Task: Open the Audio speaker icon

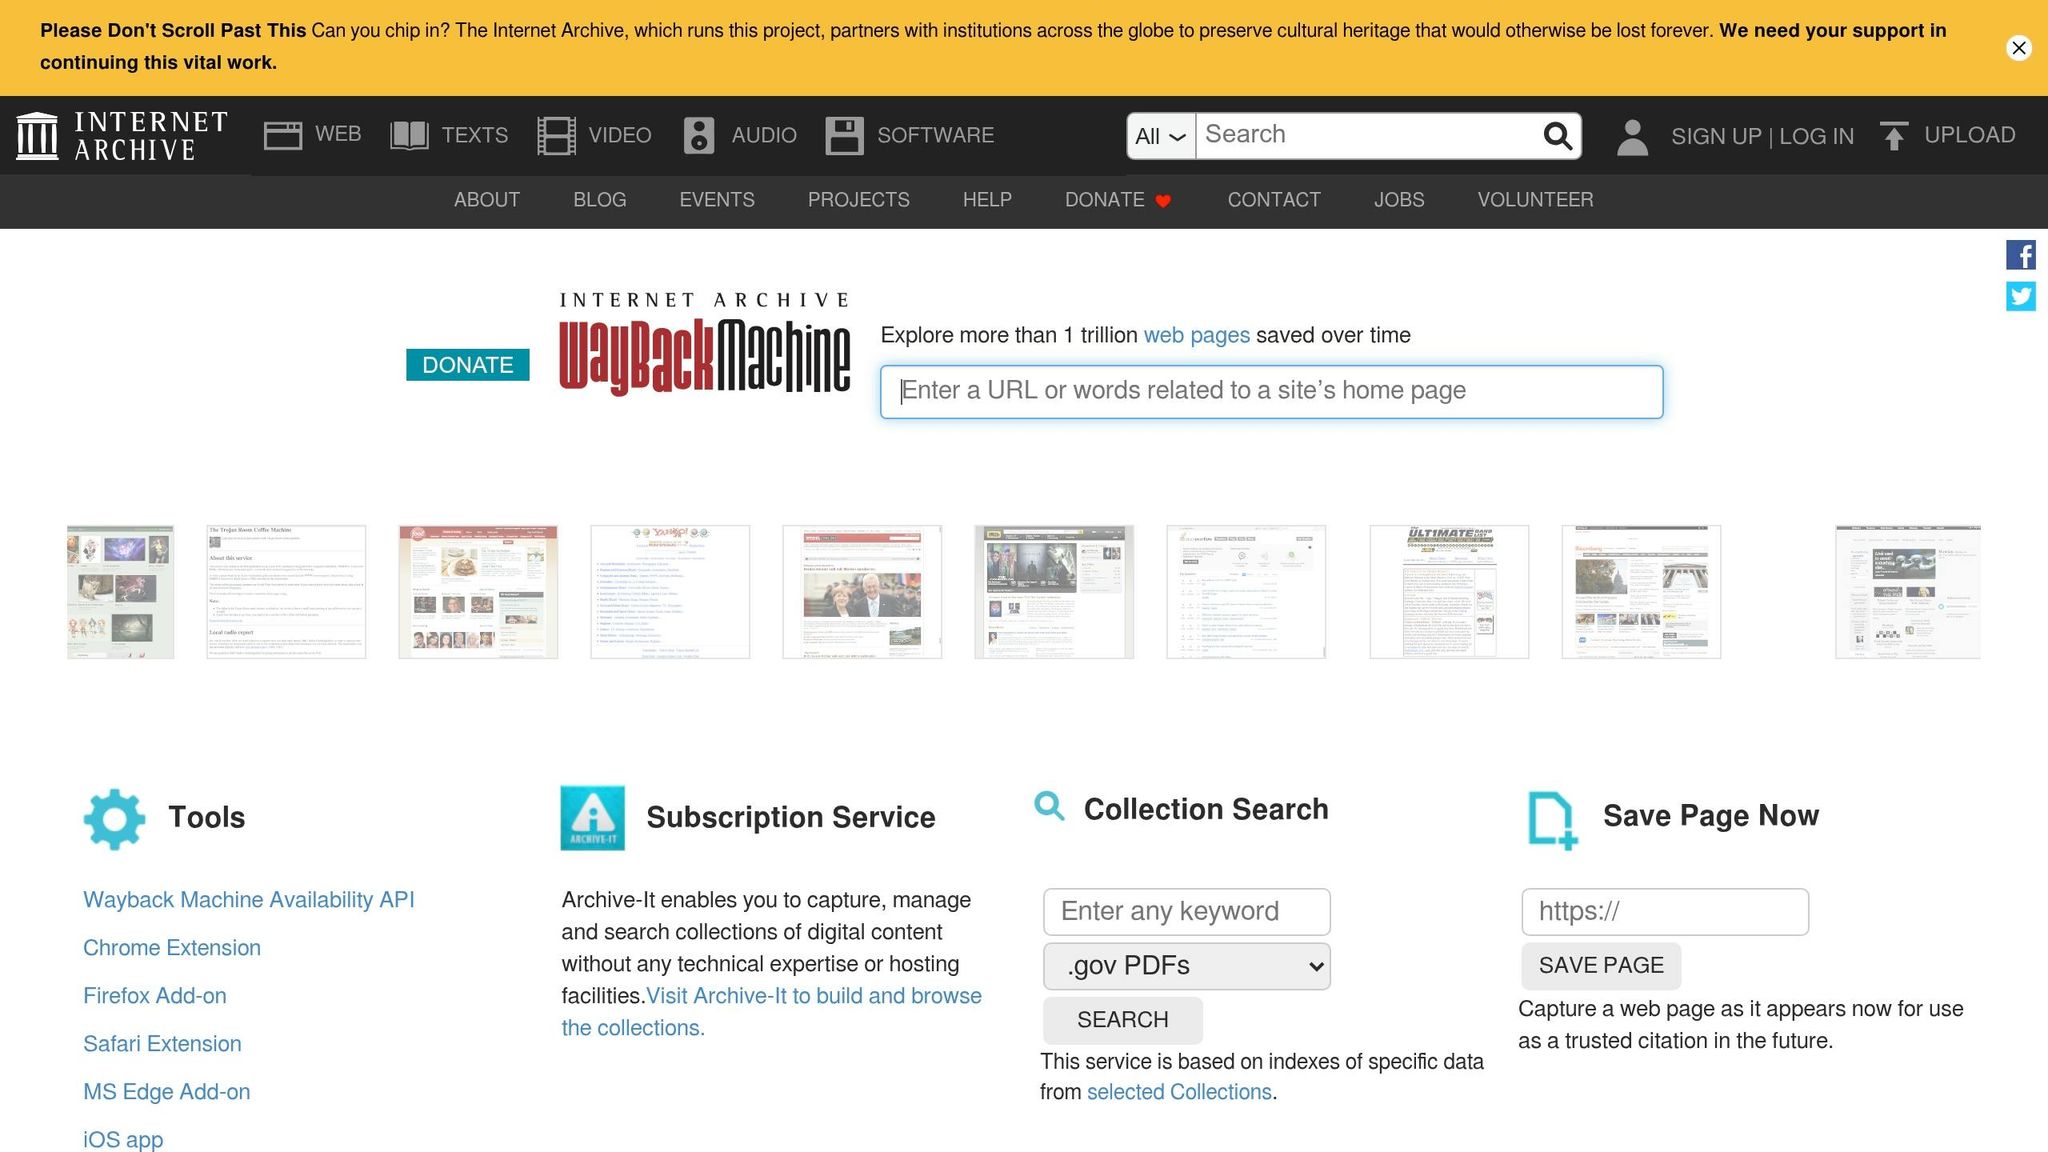Action: pos(699,135)
